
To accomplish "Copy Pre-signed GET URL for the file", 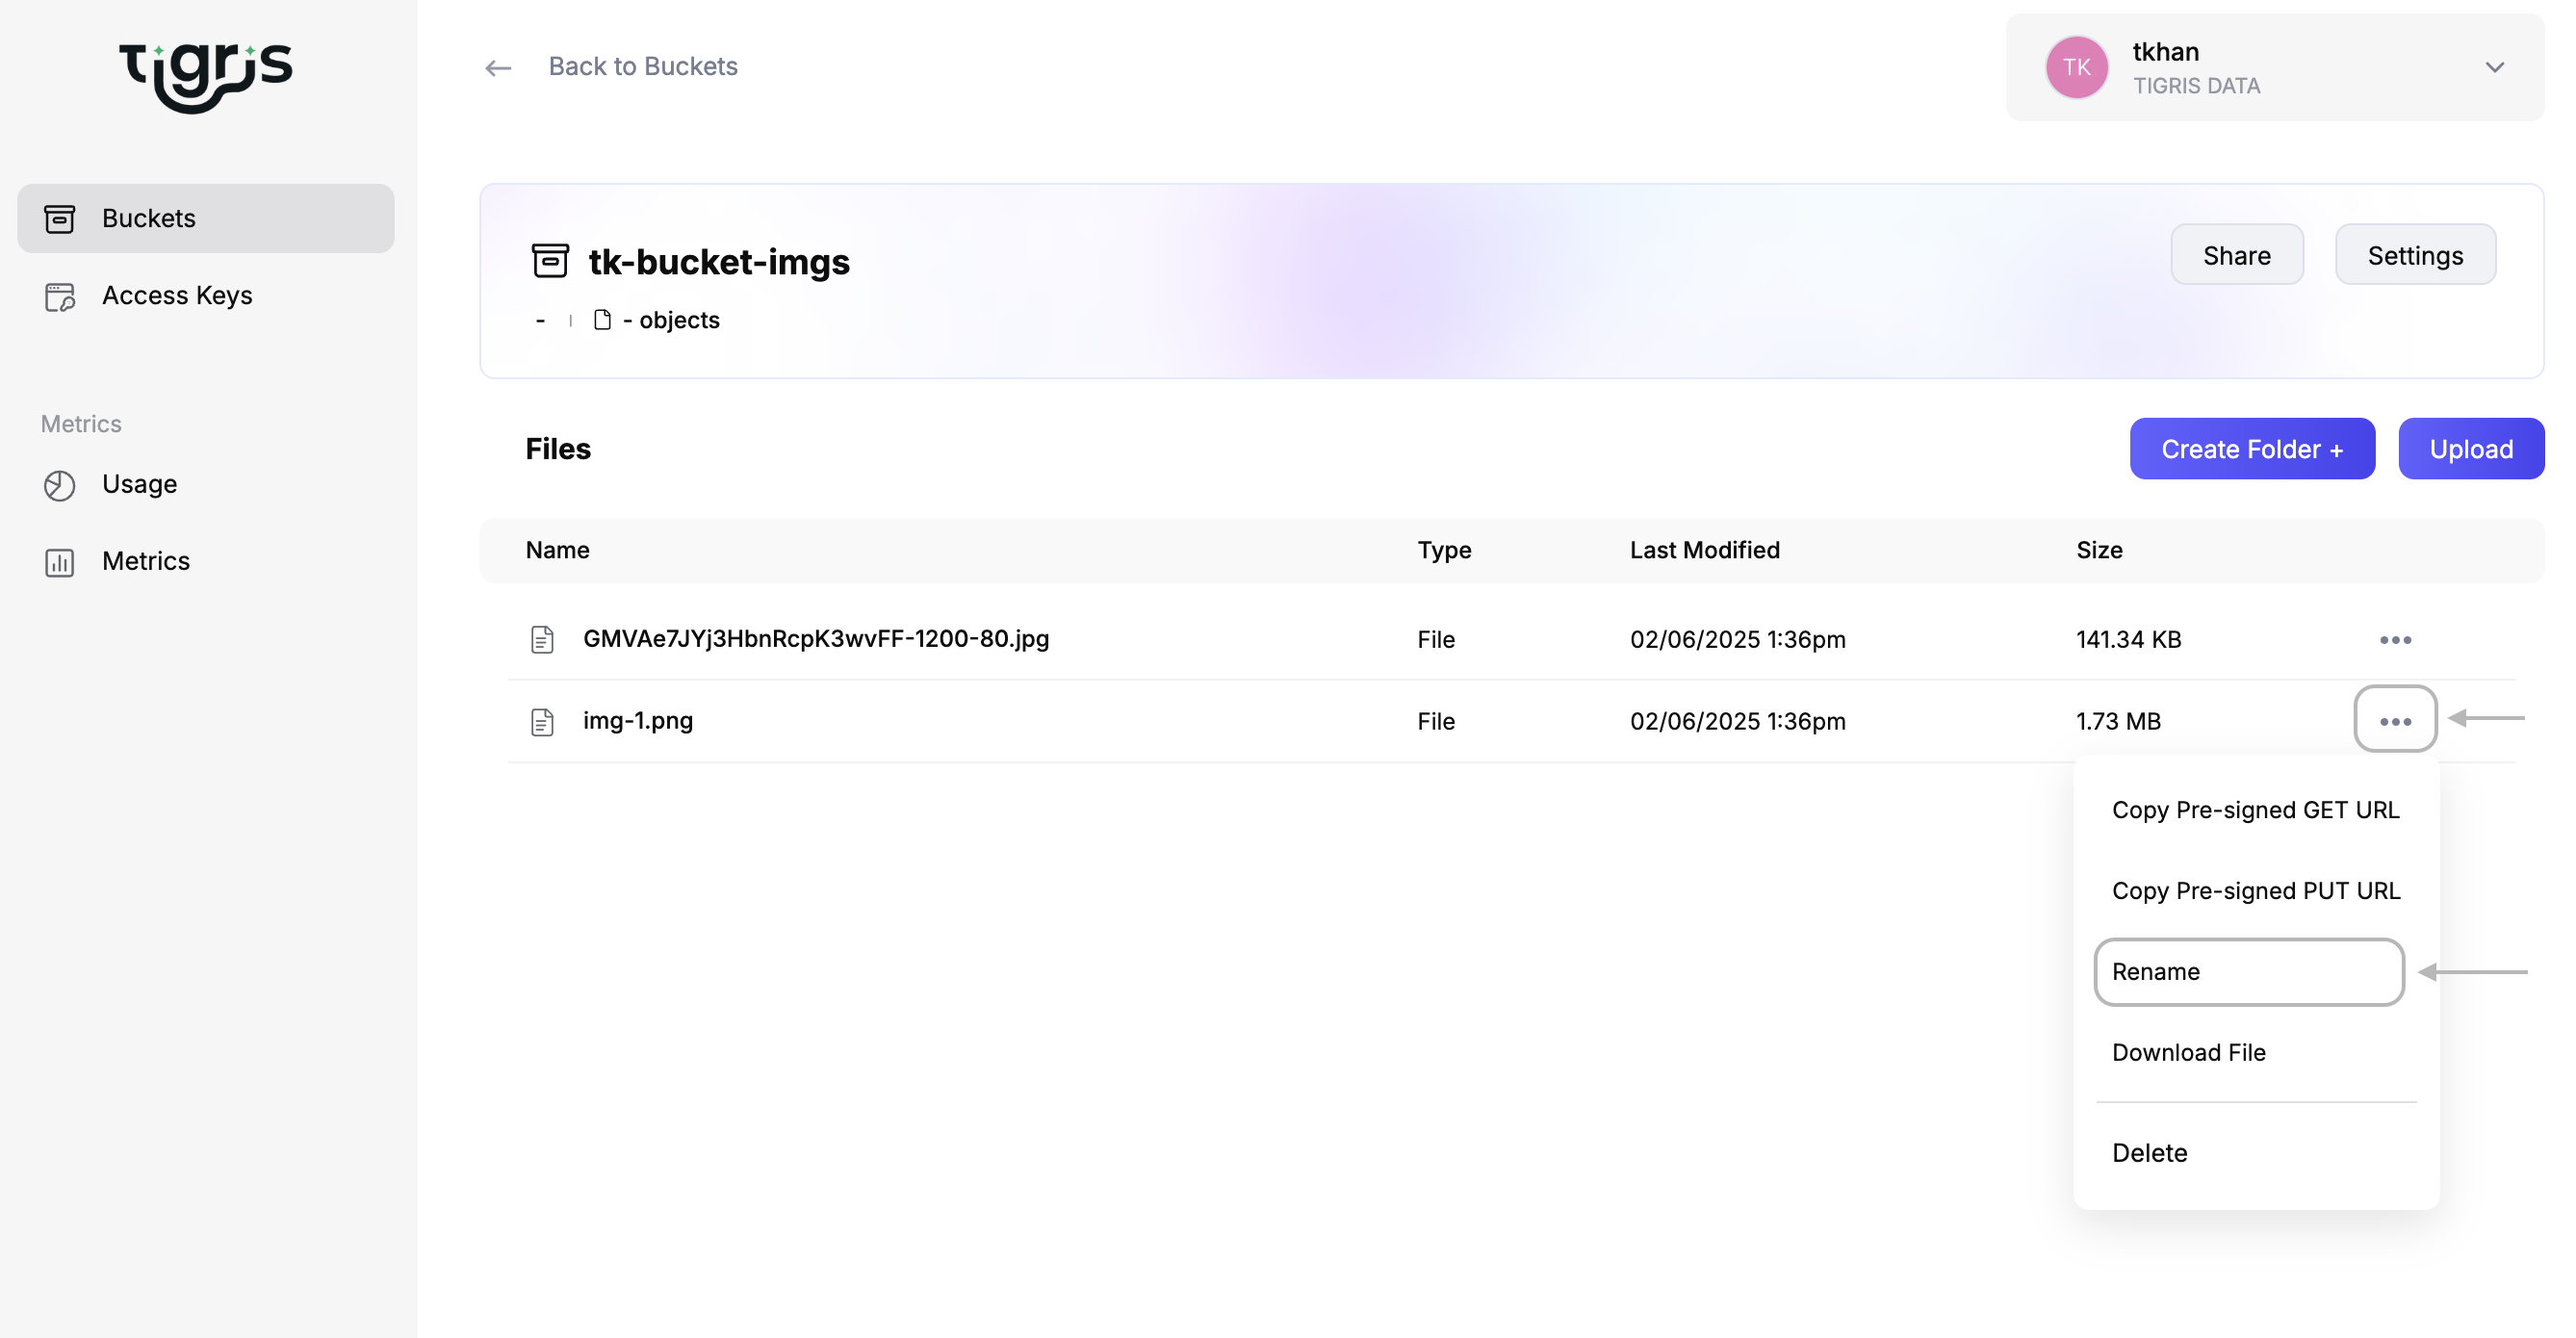I will point(2256,809).
